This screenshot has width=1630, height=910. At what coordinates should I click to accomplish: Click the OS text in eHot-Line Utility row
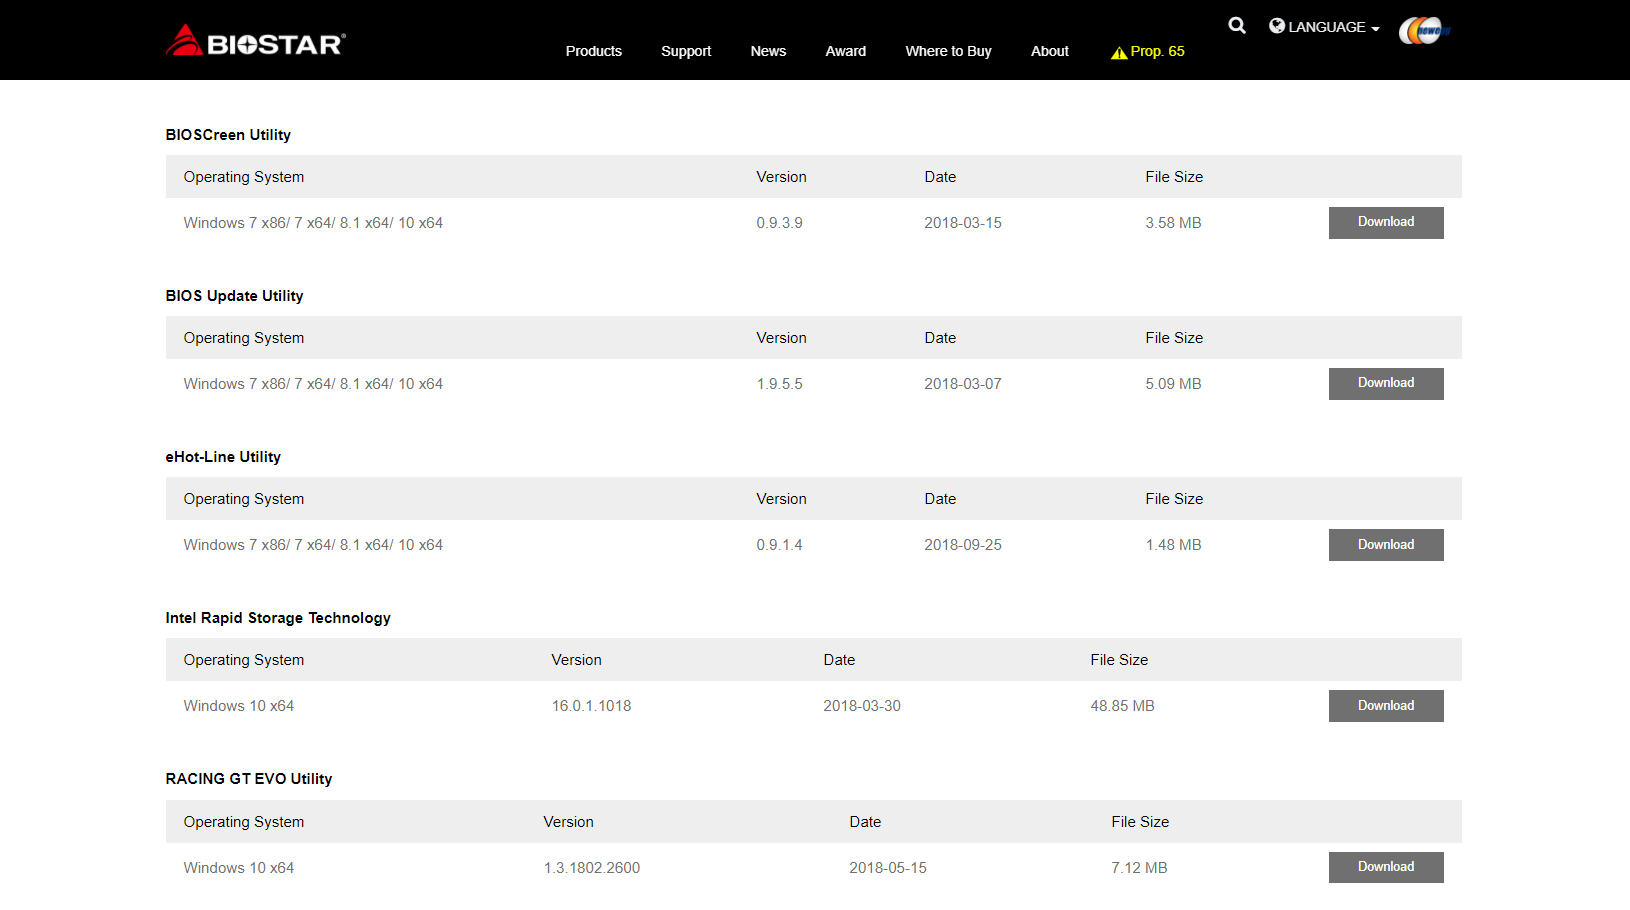tap(313, 545)
